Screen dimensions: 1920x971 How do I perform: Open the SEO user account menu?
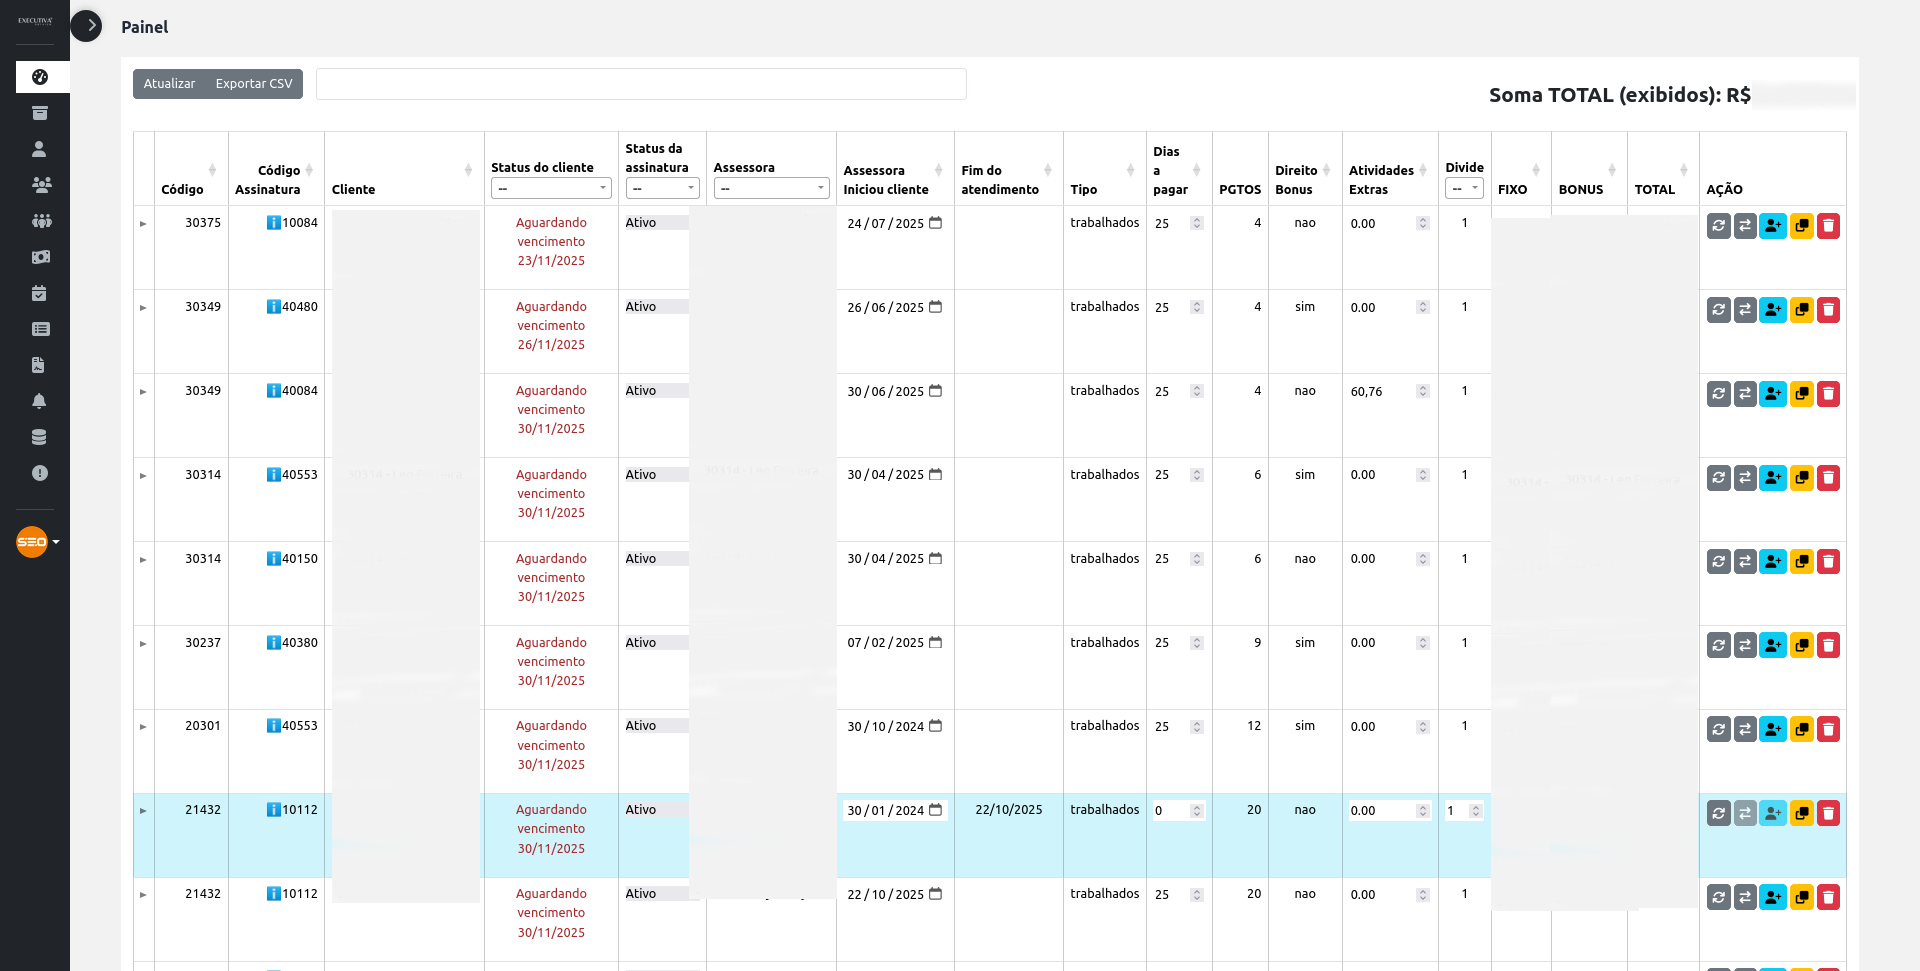pos(38,542)
